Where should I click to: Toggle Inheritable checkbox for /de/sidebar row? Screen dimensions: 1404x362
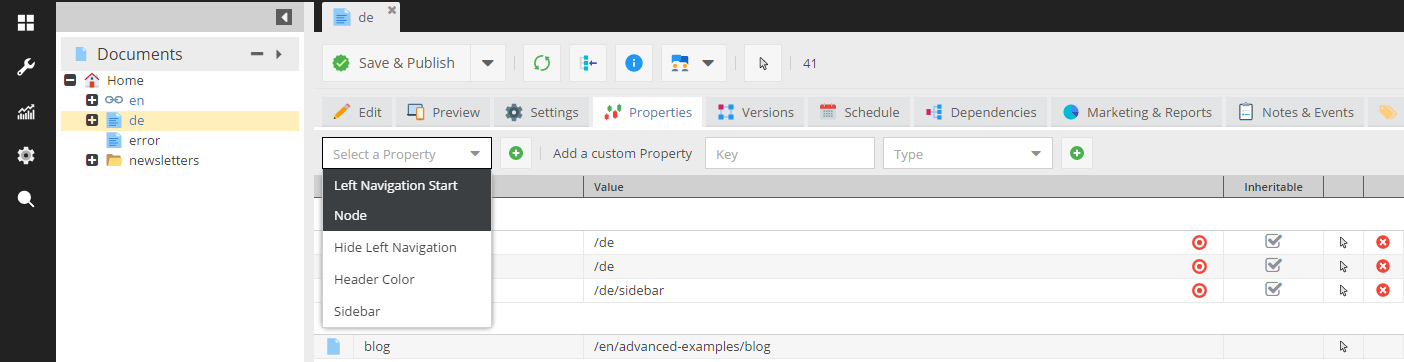(x=1273, y=289)
